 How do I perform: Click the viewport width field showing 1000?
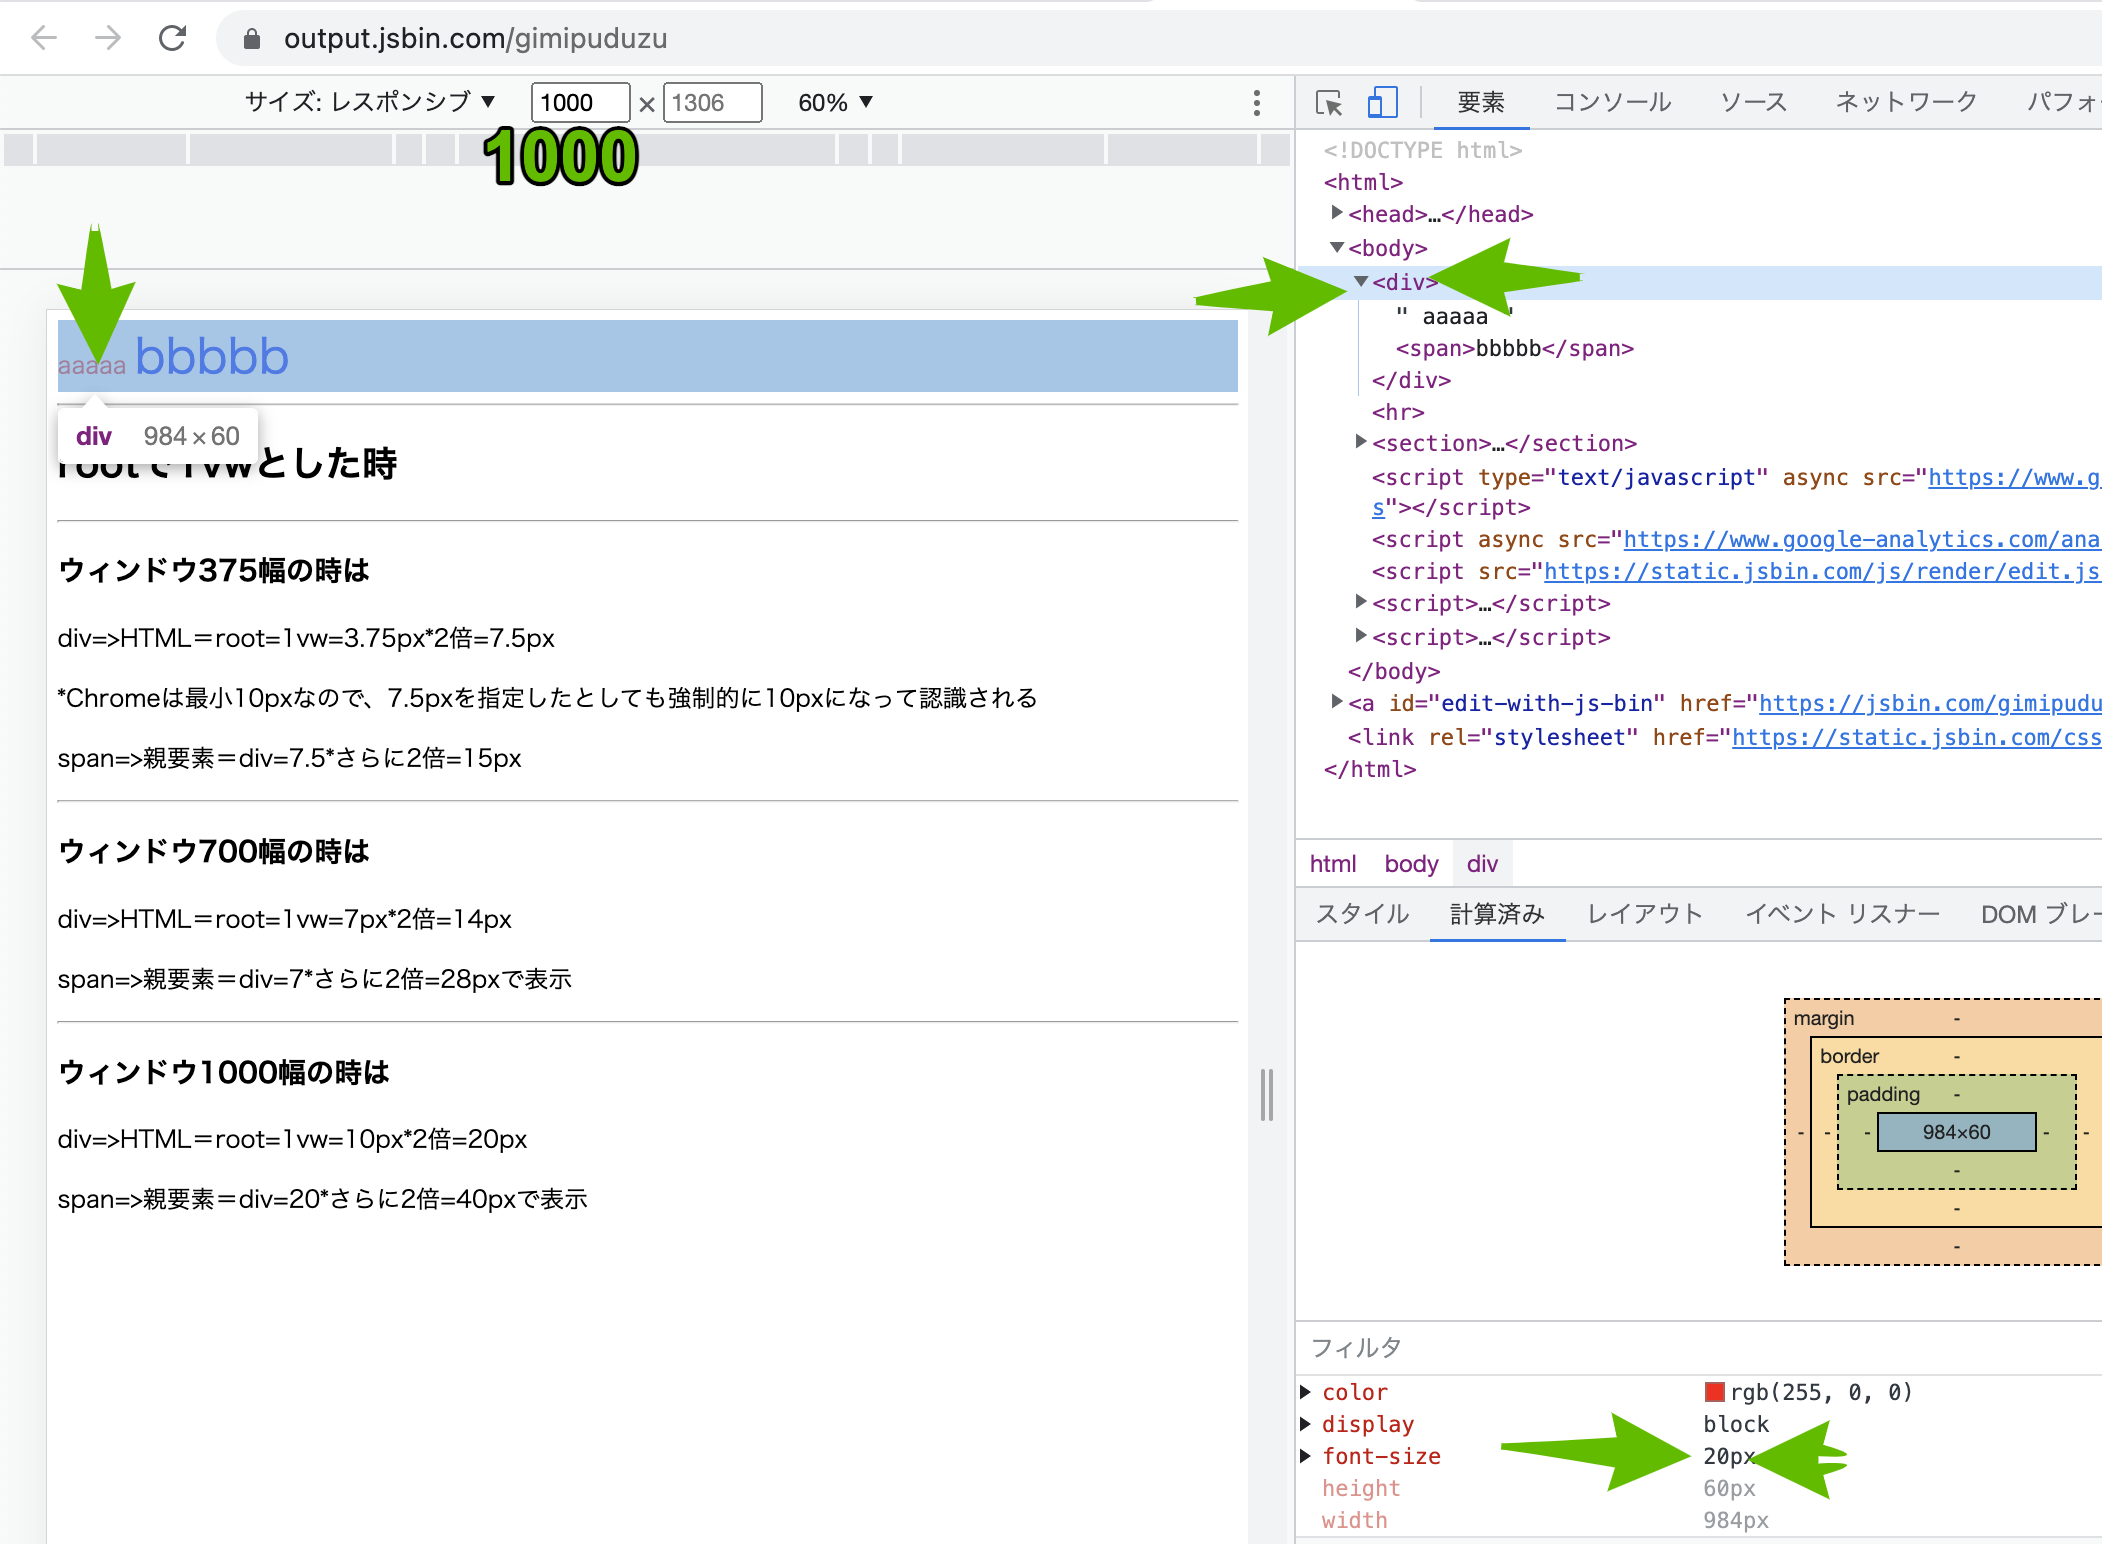(580, 102)
